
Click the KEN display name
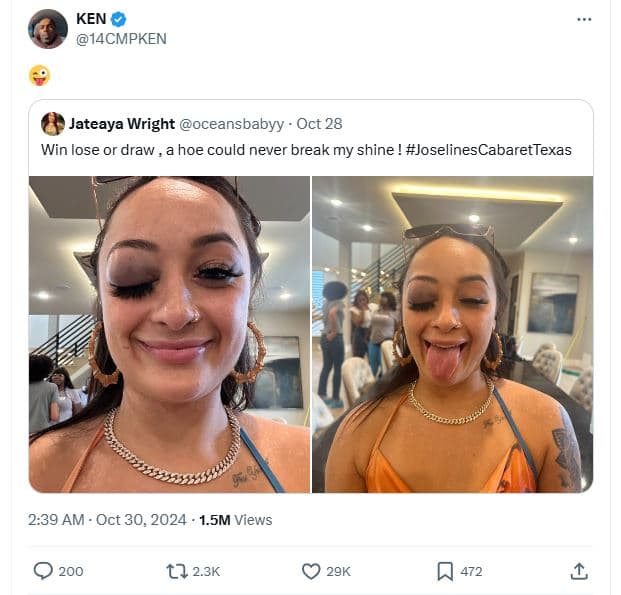click(x=91, y=20)
